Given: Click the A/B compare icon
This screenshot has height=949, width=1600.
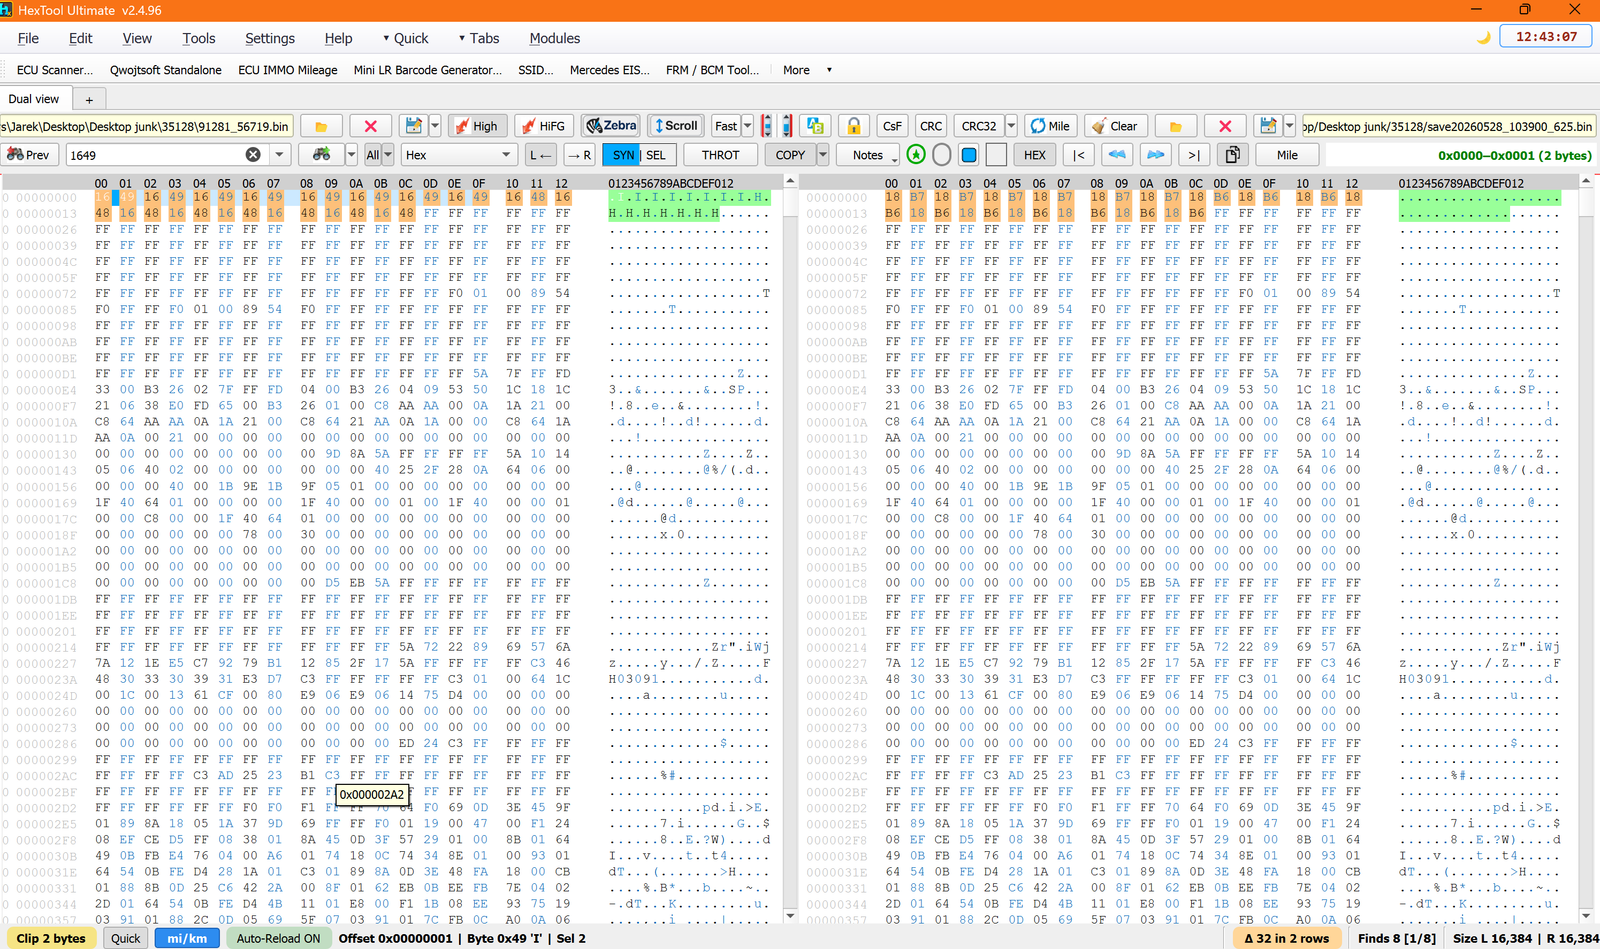Looking at the screenshot, I should click(x=815, y=126).
